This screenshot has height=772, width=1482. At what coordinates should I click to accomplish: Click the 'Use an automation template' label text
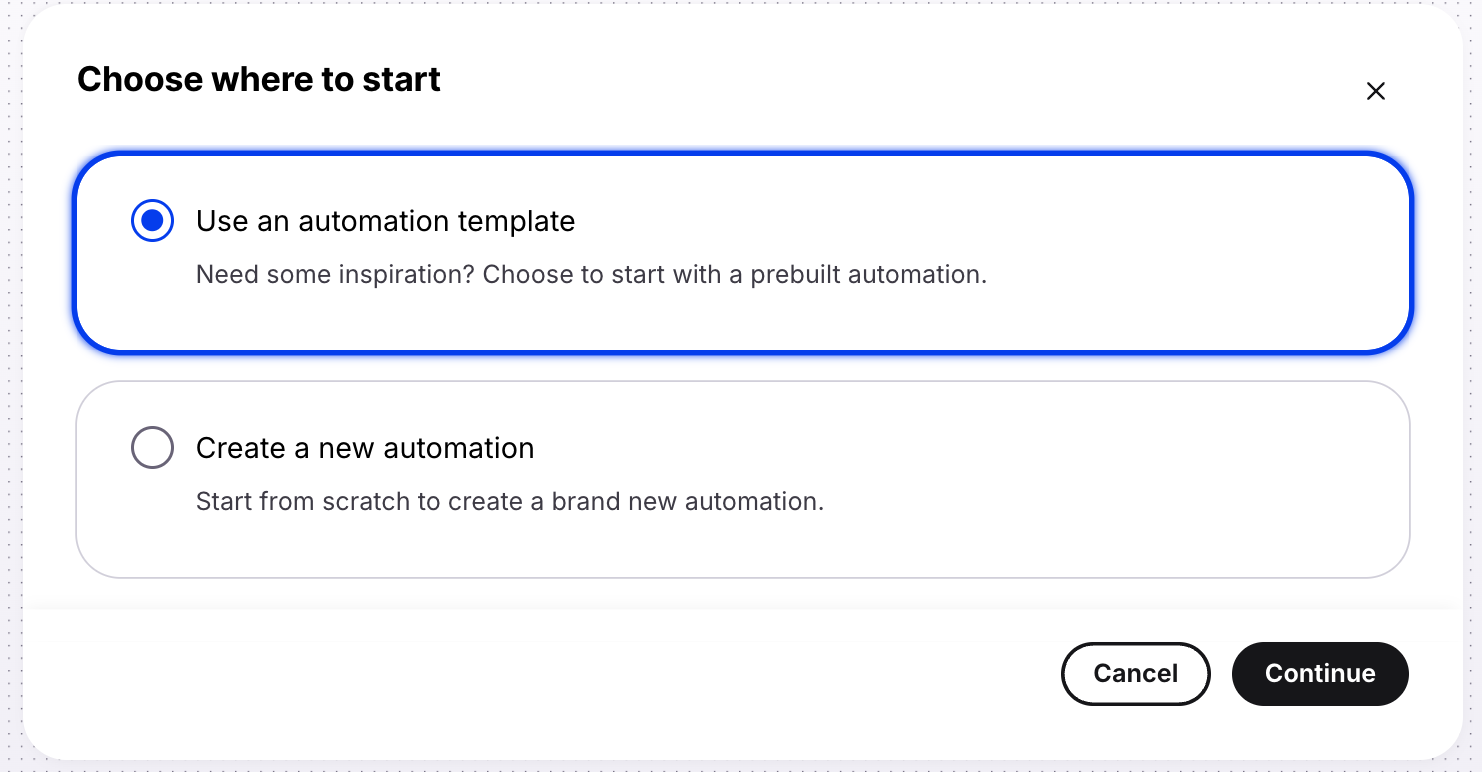[x=385, y=221]
